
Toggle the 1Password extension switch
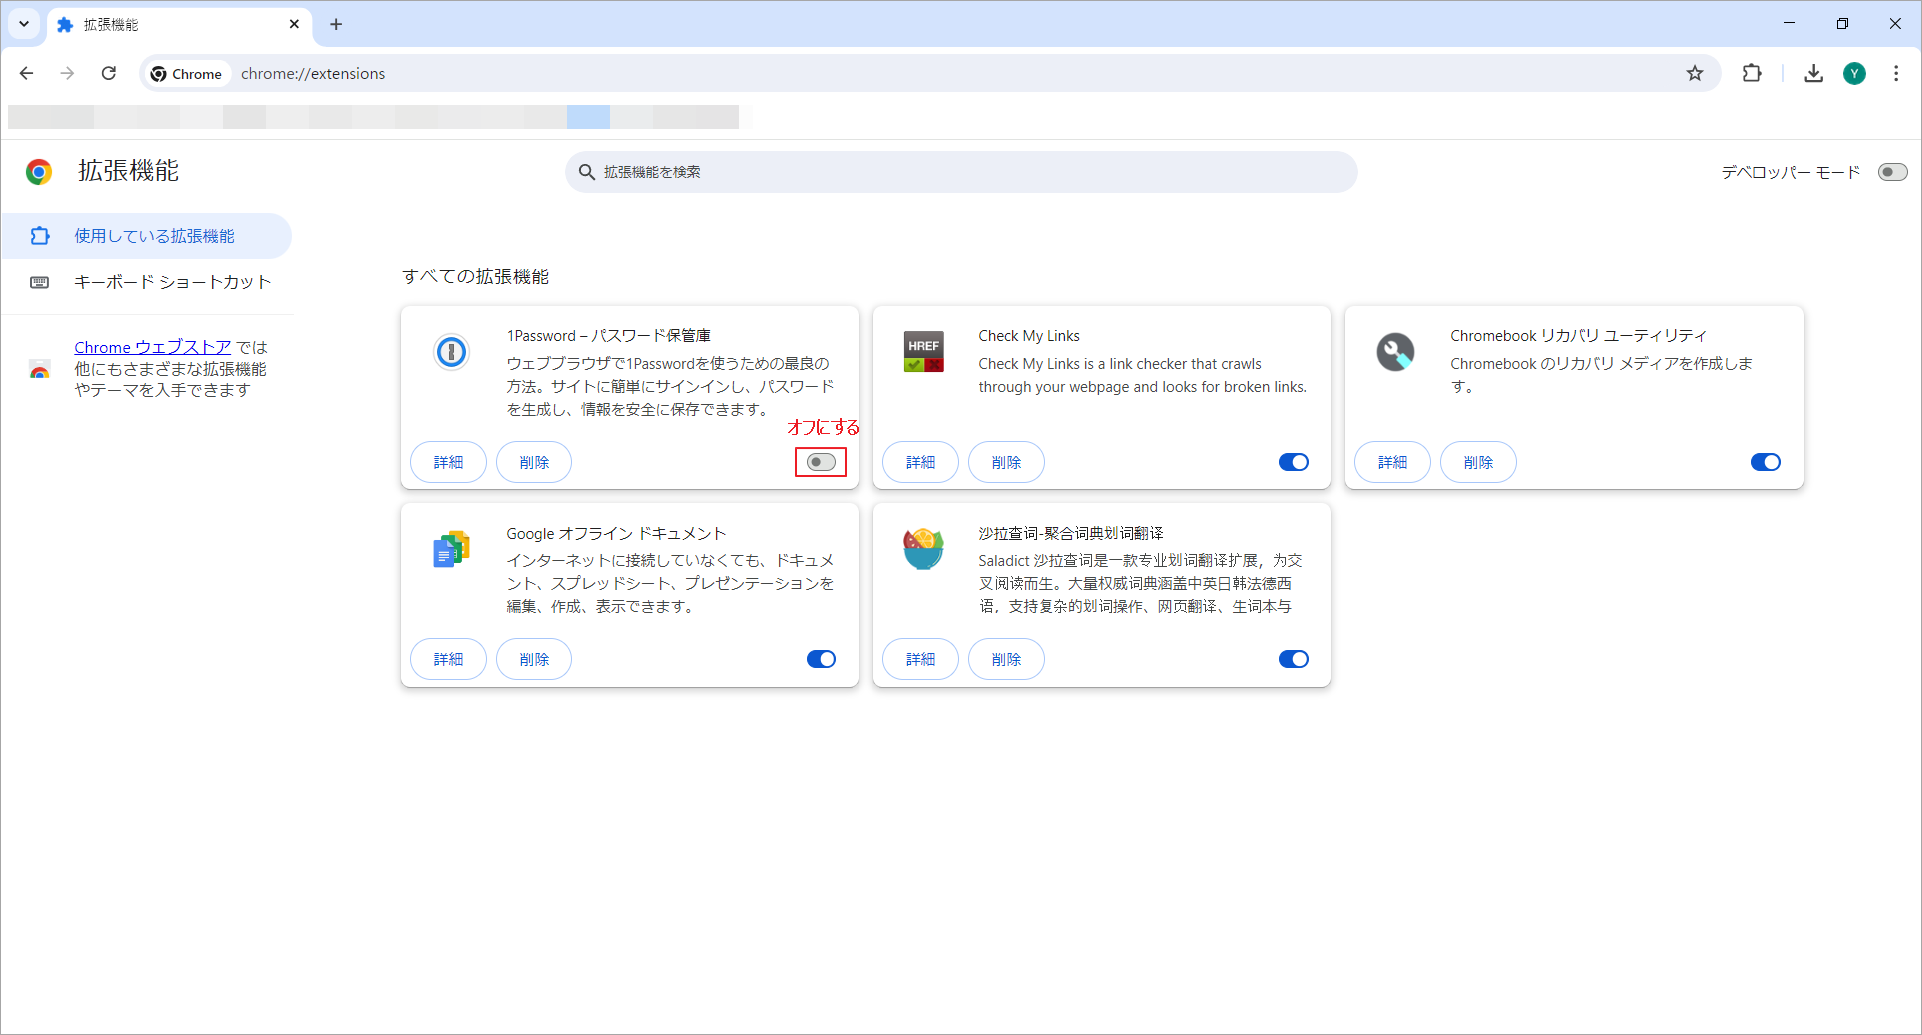(x=821, y=462)
